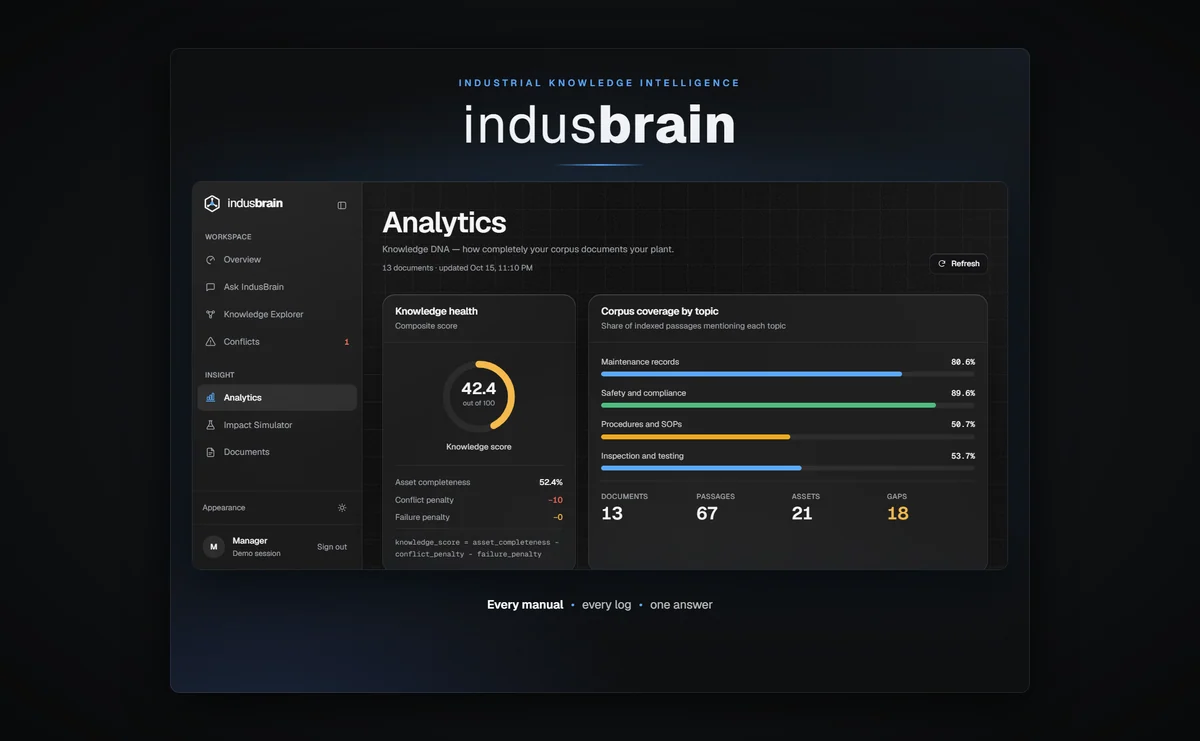Click the Asset completeness 52.4% value
Image resolution: width=1200 pixels, height=741 pixels.
click(551, 482)
